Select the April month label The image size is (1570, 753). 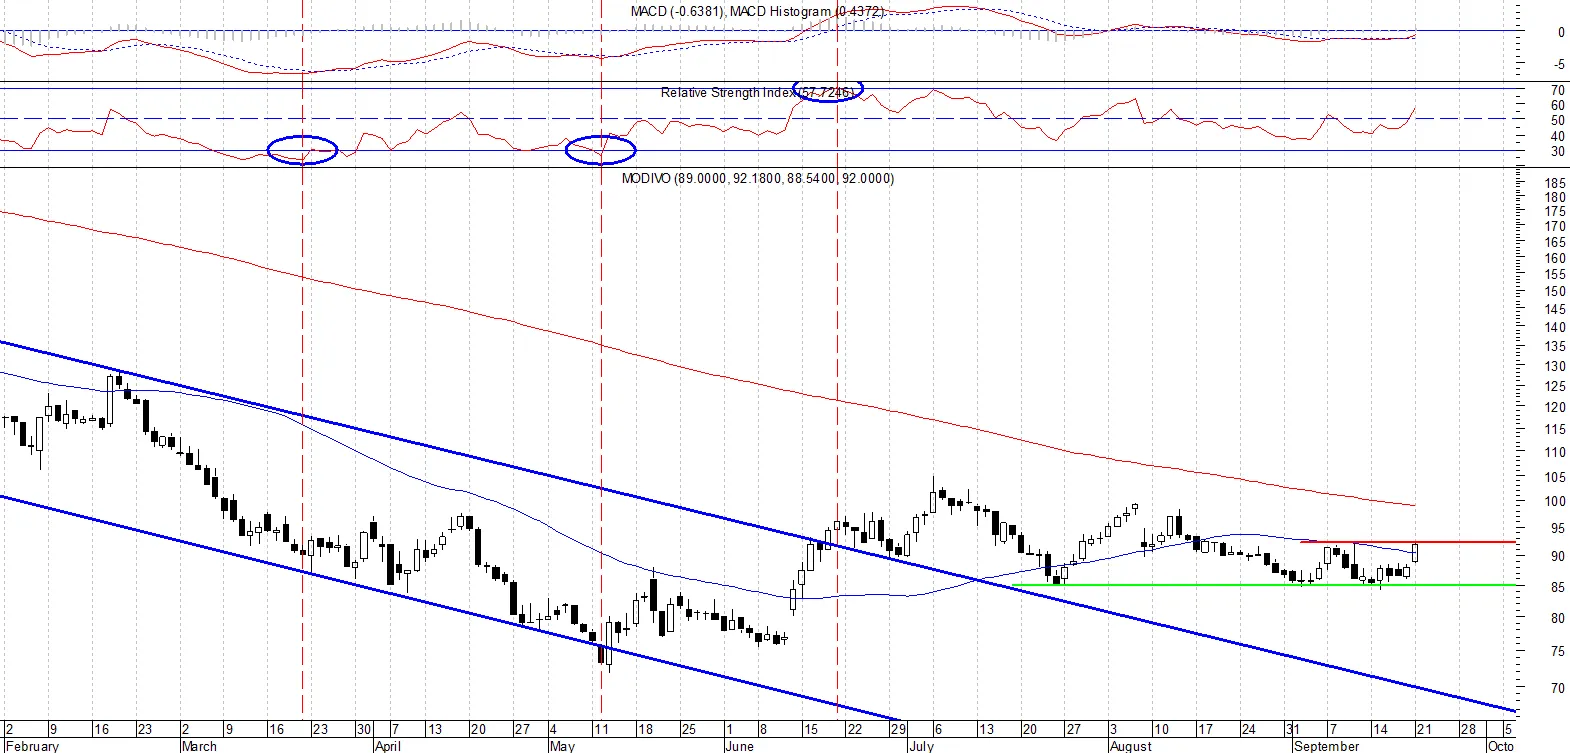387,746
